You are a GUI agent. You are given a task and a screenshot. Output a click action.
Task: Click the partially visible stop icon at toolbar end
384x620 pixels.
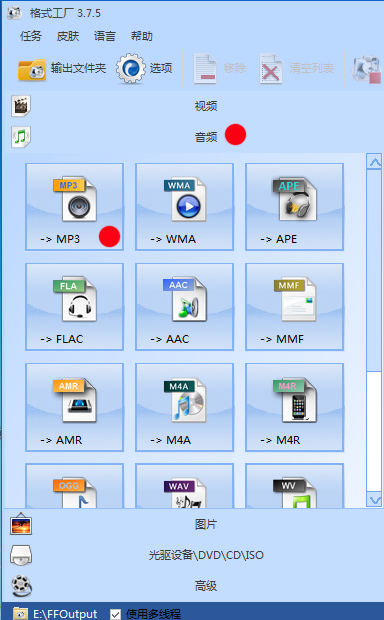367,69
